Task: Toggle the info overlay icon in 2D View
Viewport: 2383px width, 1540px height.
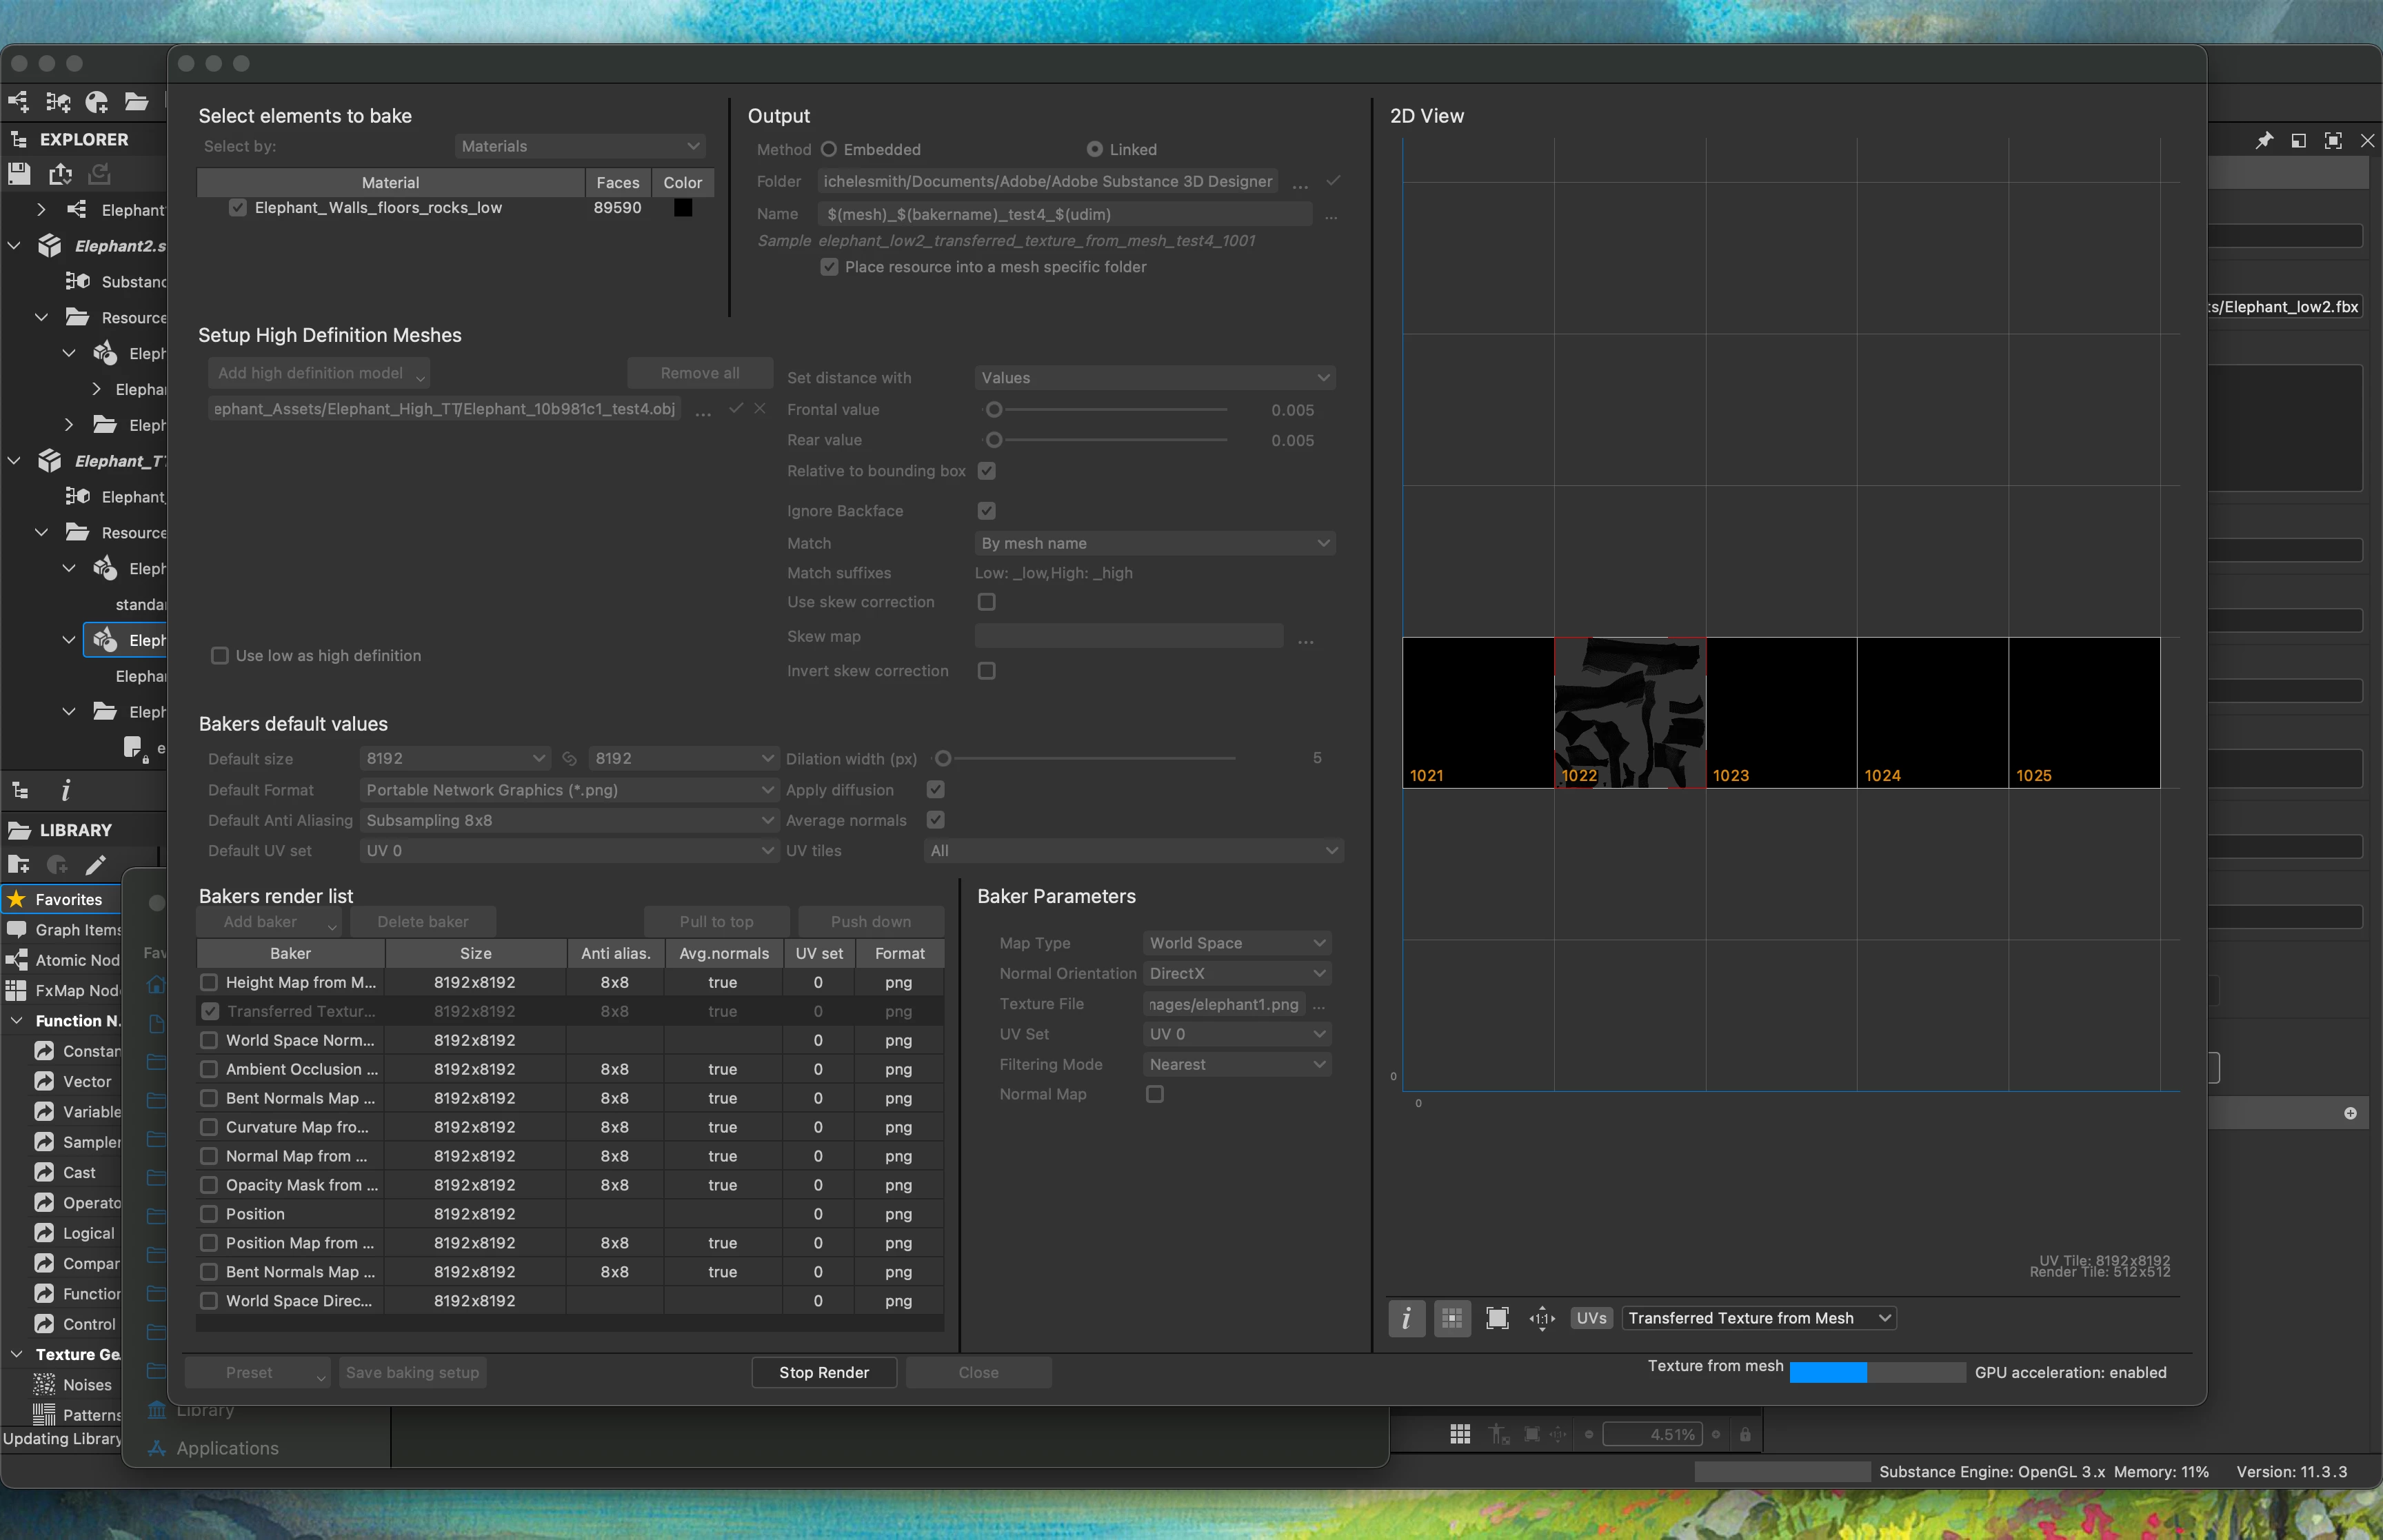Action: [x=1406, y=1318]
